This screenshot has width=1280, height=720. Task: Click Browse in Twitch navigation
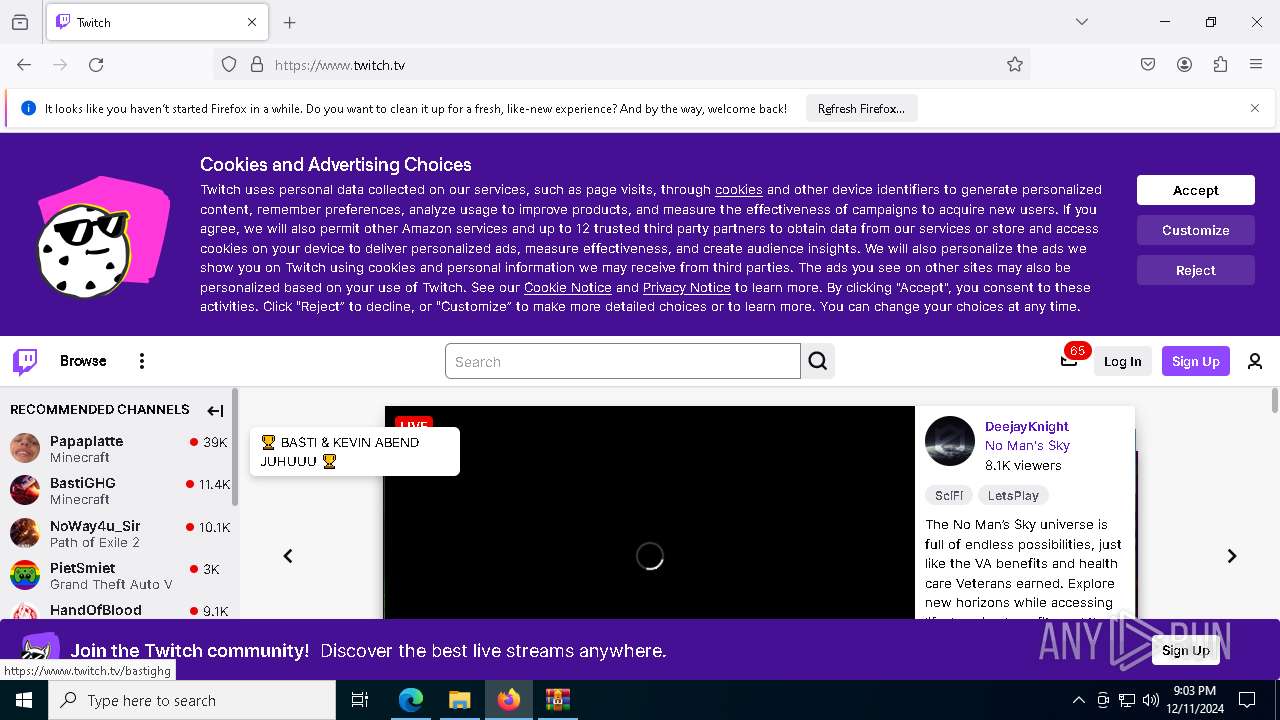point(83,361)
